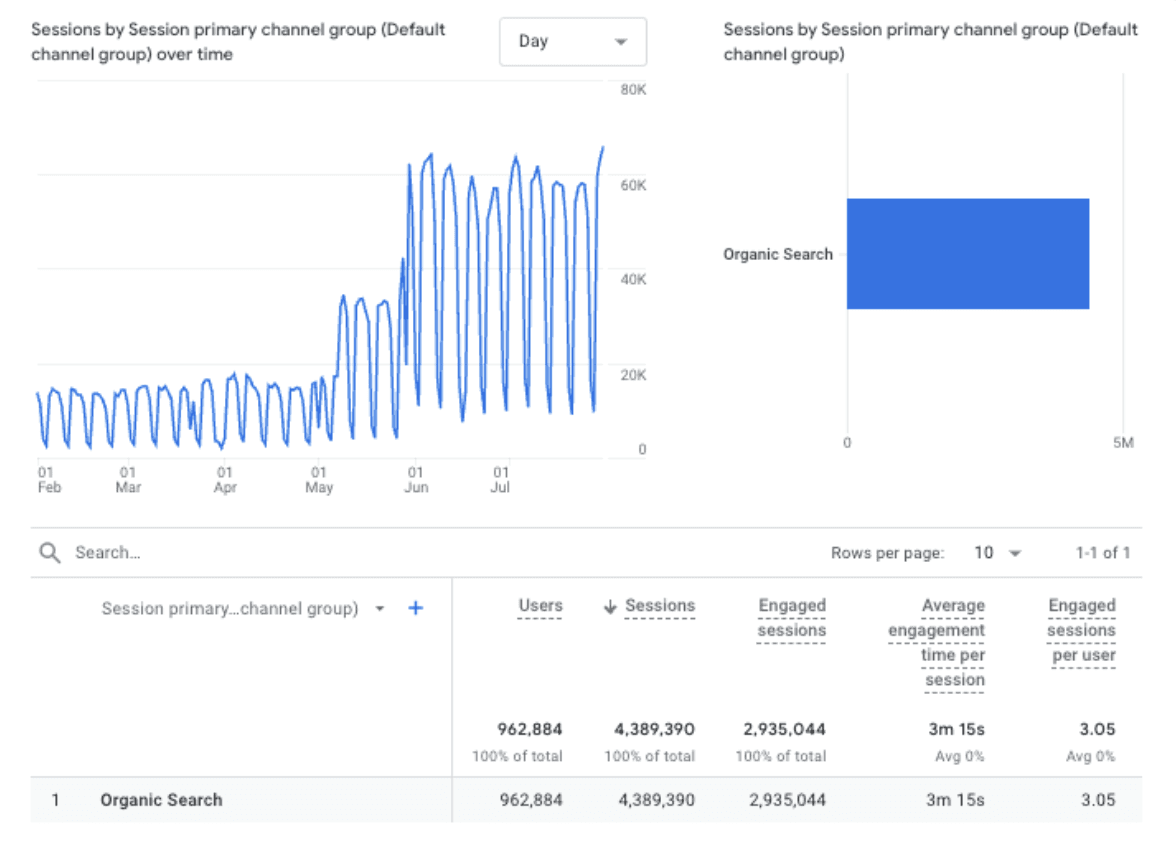
Task: Click the Sessions column header with sort arrow
Action: pyautogui.click(x=650, y=605)
